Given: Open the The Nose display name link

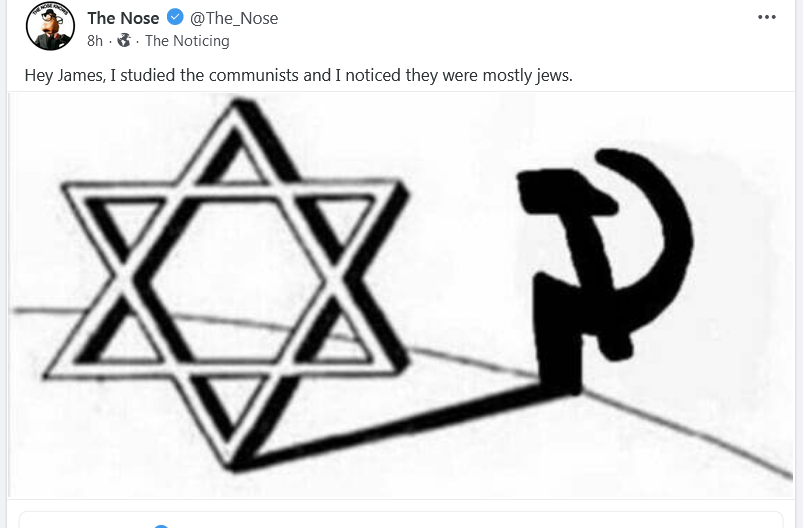Looking at the screenshot, I should coord(123,18).
